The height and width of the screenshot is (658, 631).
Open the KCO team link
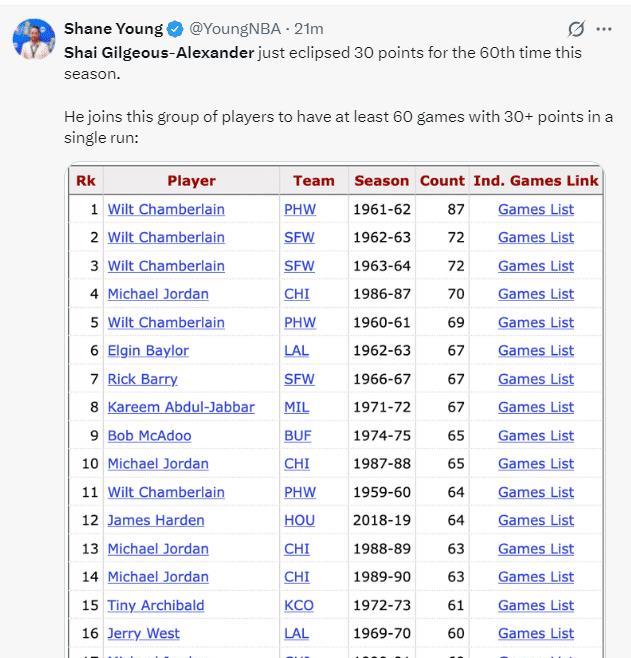[299, 606]
